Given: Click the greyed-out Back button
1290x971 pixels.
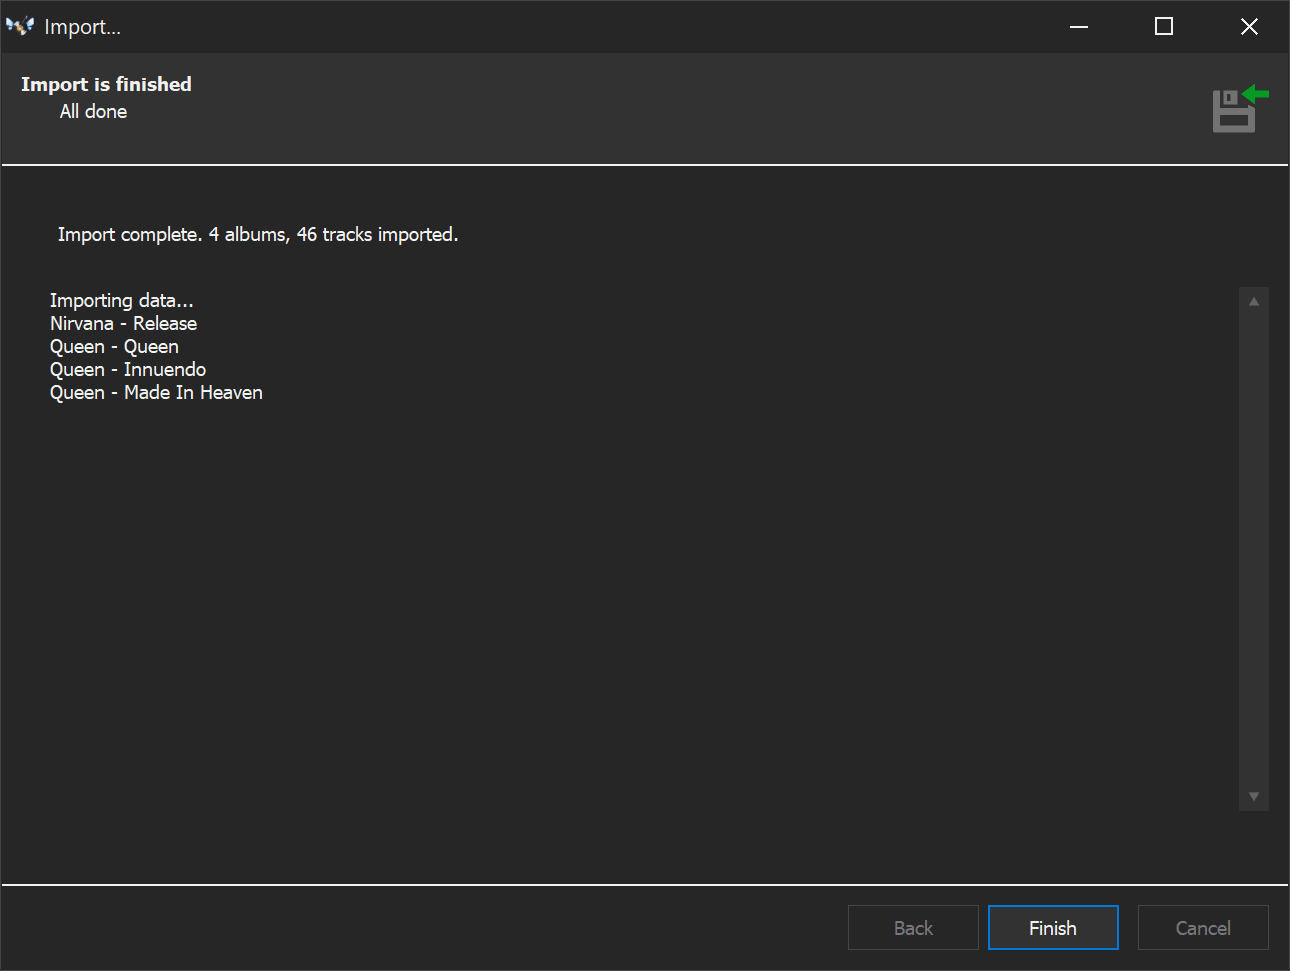Looking at the screenshot, I should [912, 928].
